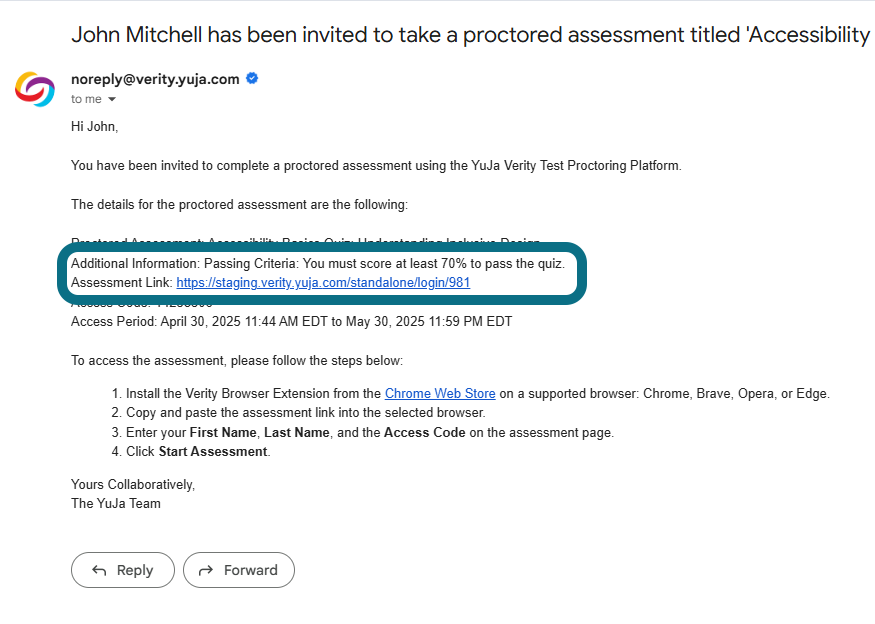Click the Forward button
Viewport: 875px width, 624px height.
pos(239,570)
